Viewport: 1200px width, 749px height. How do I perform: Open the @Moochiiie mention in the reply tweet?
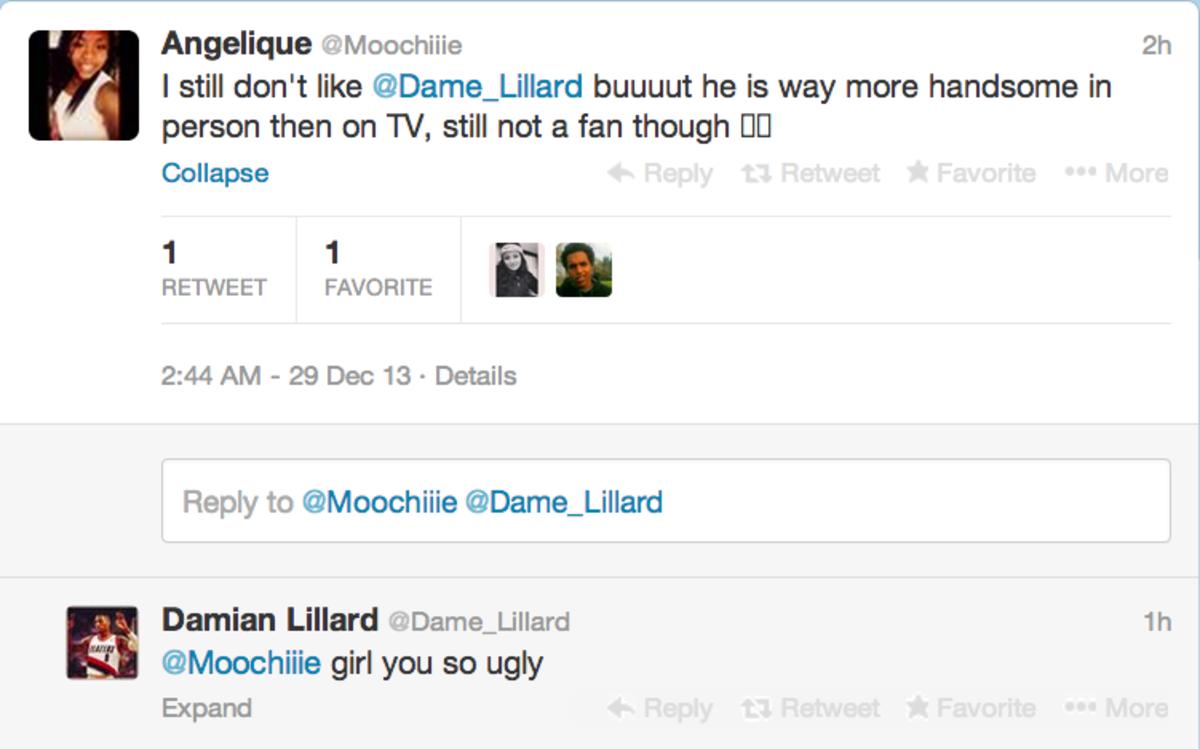pos(241,662)
